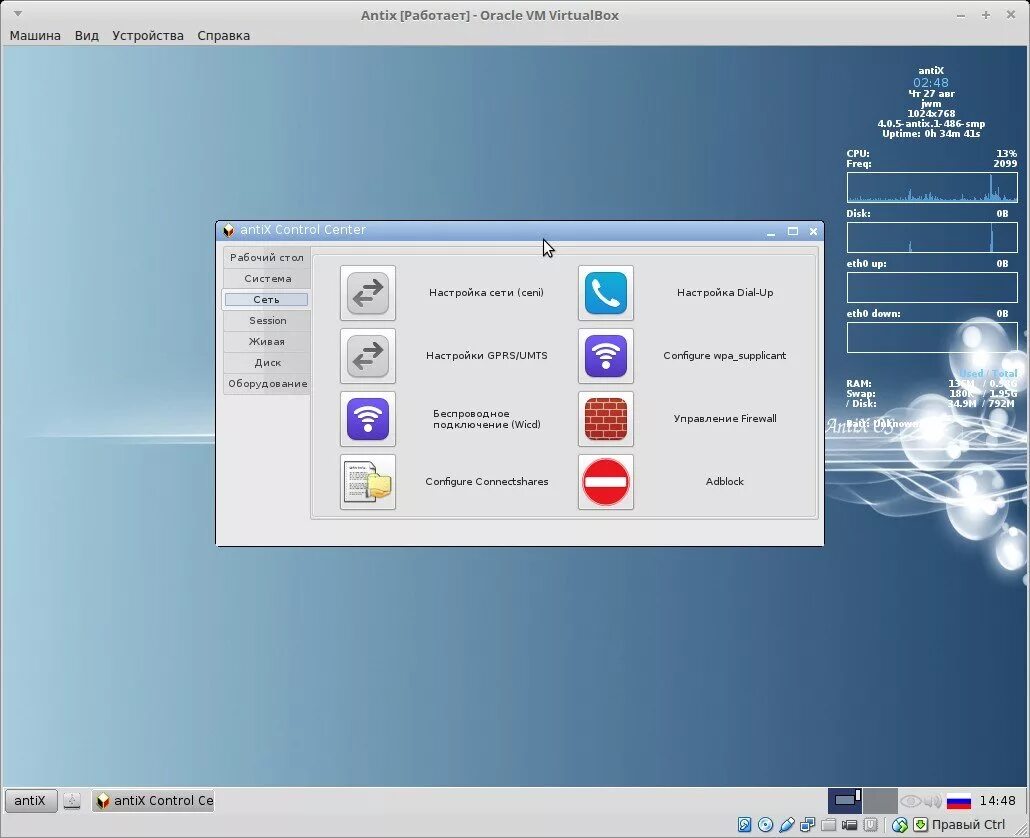Click the host key green arrow icon

click(920, 825)
